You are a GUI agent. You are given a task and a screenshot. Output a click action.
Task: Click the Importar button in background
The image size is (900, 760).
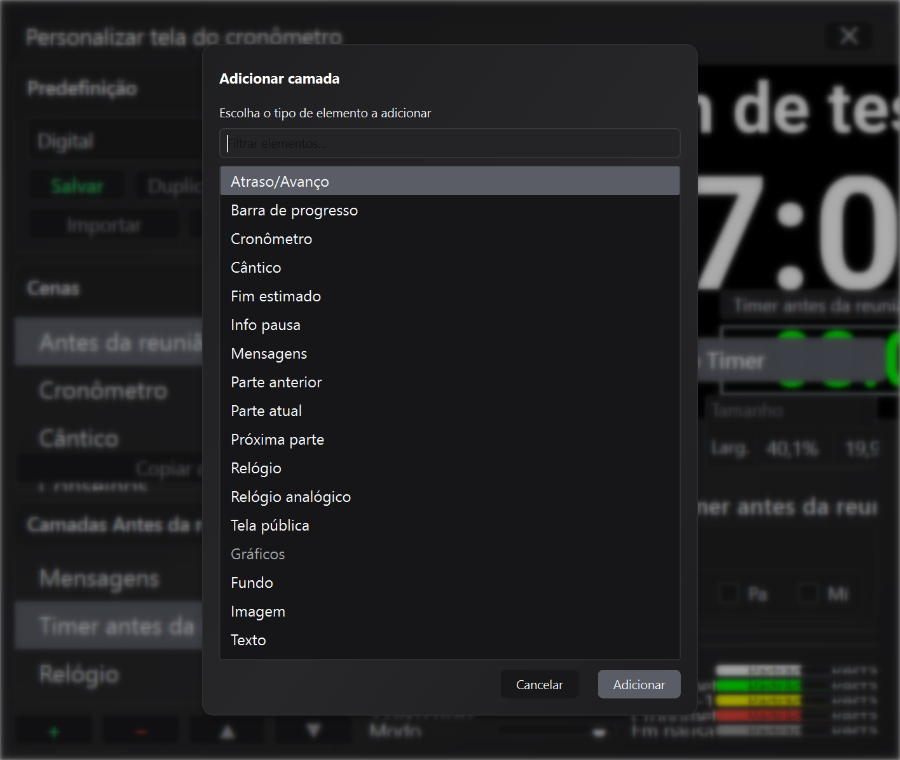103,225
